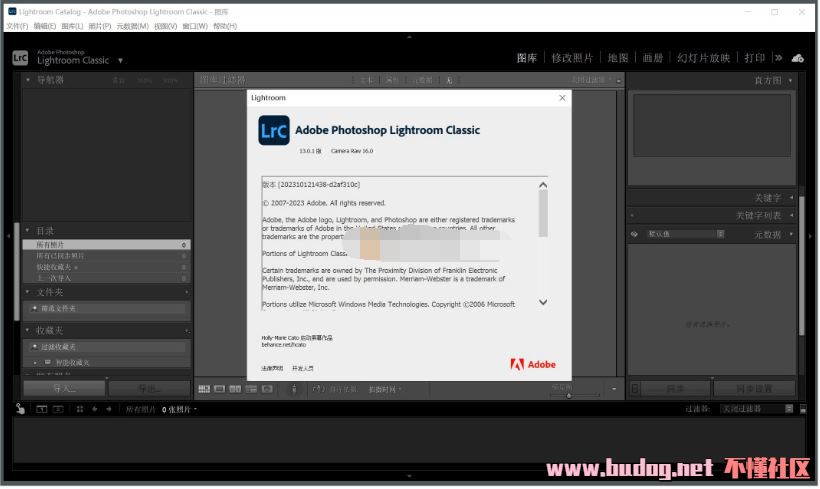Image resolution: width=820 pixels, height=489 pixels.
Task: Collapse the Metadata (元数据) panel
Action: pos(792,235)
